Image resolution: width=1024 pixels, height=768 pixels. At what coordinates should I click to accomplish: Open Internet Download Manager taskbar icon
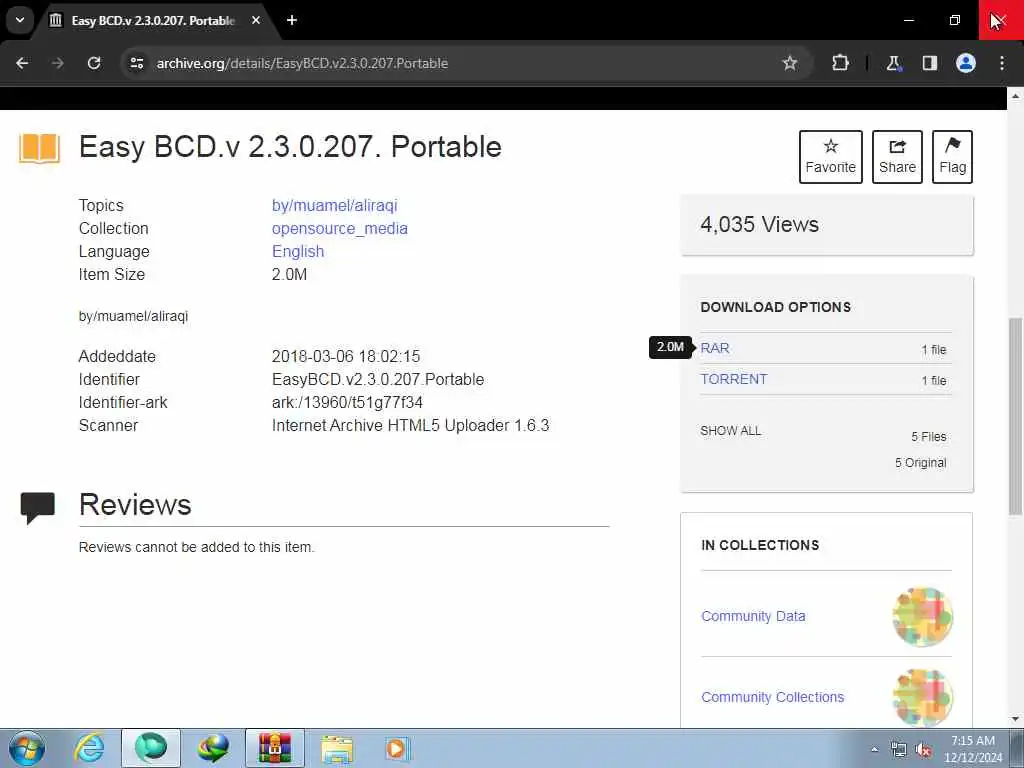pos(213,748)
